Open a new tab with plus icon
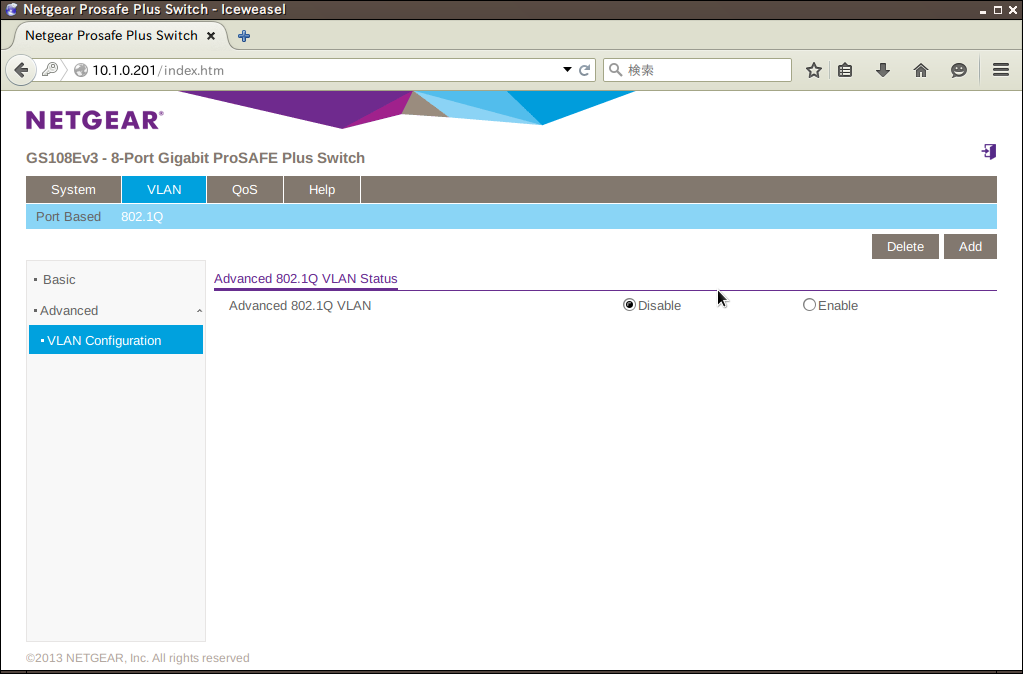The width and height of the screenshot is (1023, 674). pos(244,36)
